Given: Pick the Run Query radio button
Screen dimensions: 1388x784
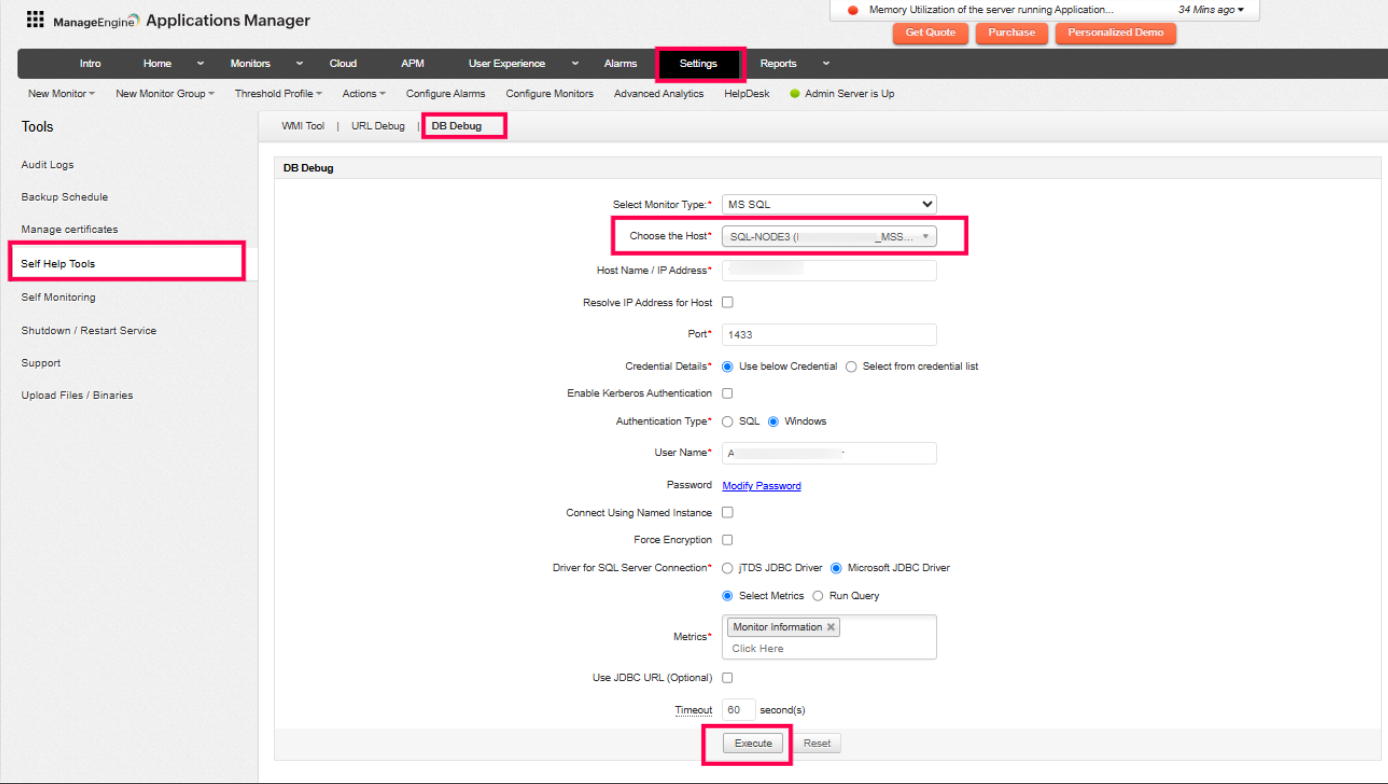Looking at the screenshot, I should 818,596.
